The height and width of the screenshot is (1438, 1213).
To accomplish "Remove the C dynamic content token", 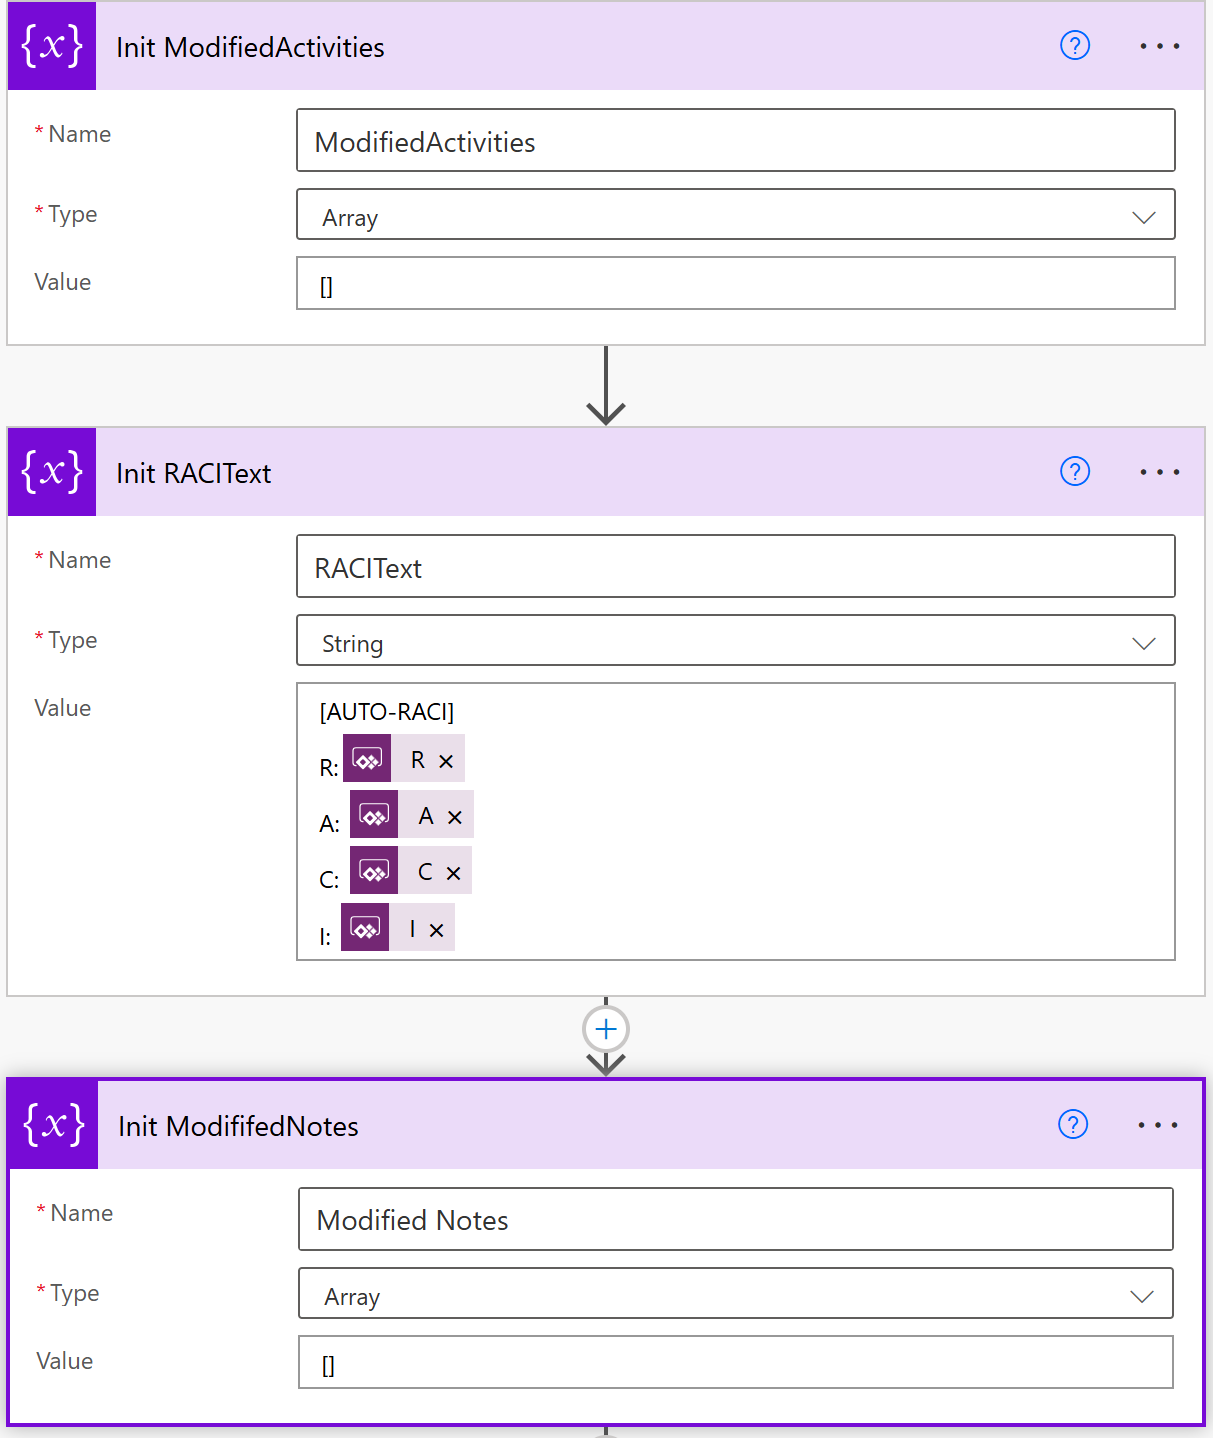I will coord(453,873).
